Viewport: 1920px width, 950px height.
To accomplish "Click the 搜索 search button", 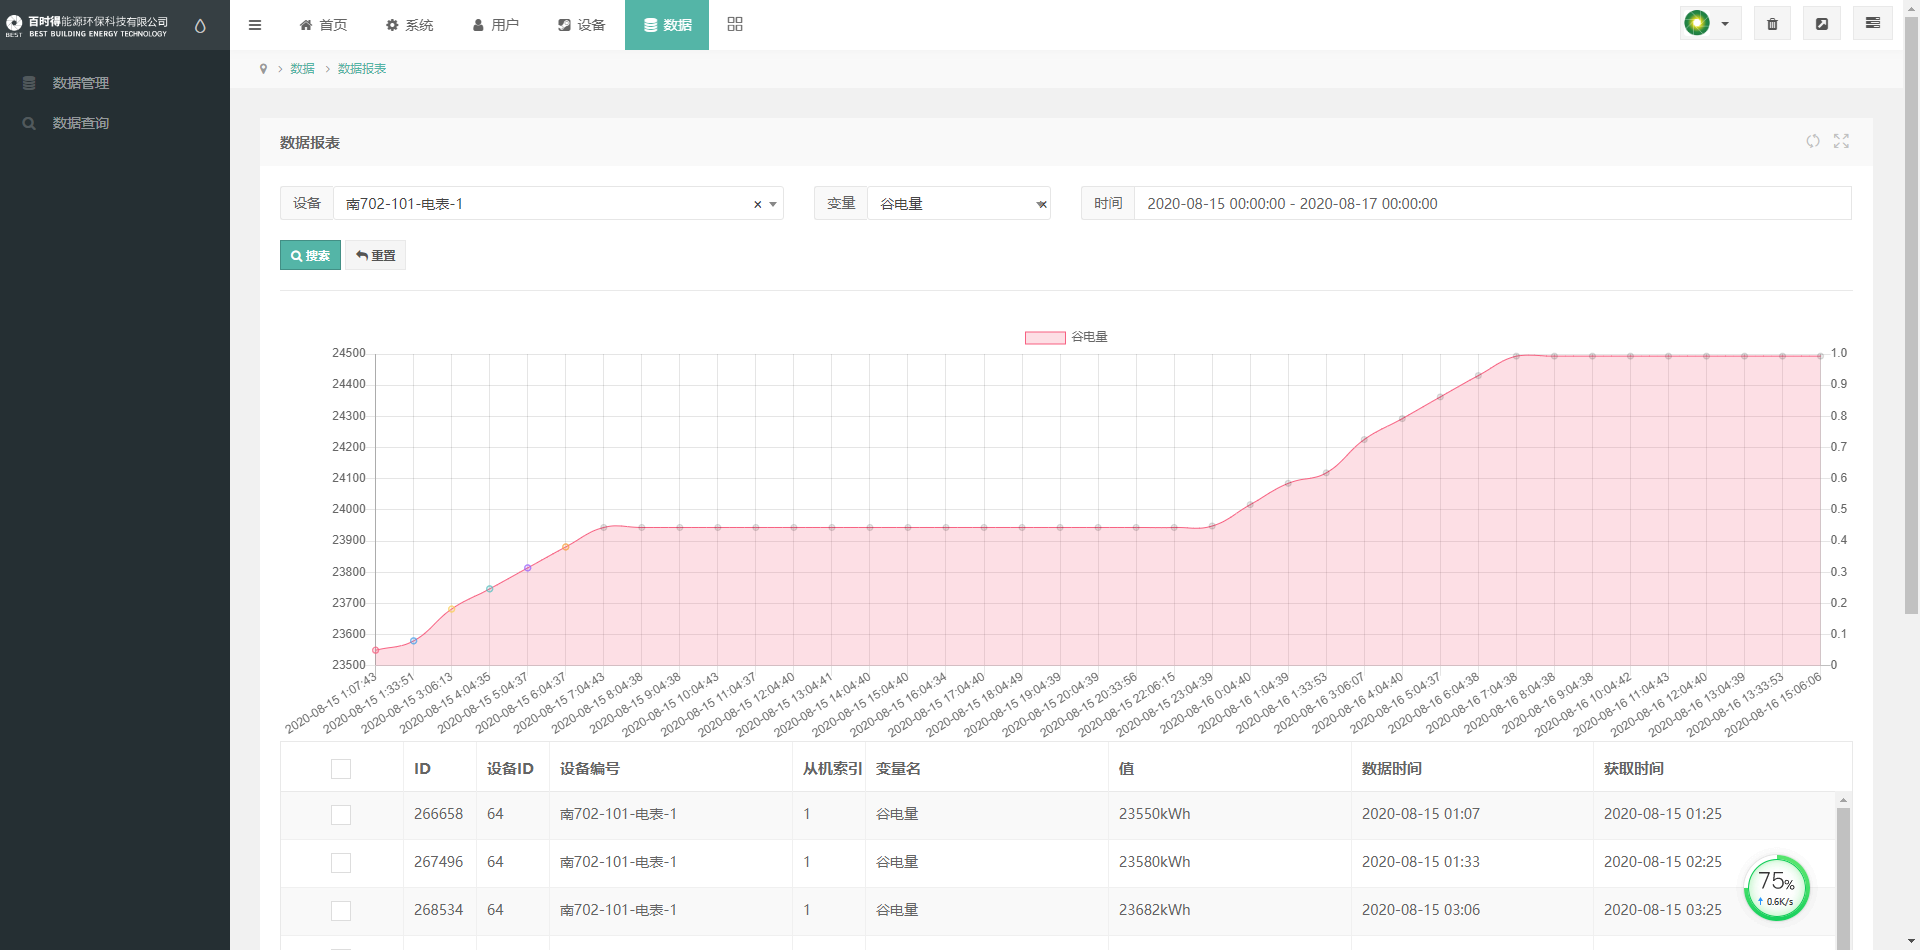I will point(310,255).
